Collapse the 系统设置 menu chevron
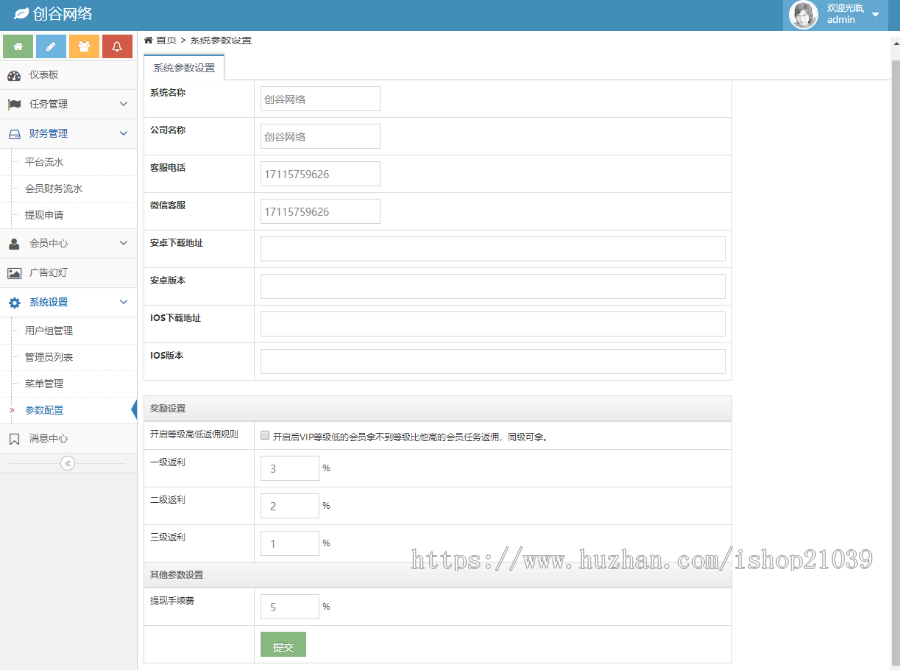This screenshot has width=900, height=670. click(123, 302)
